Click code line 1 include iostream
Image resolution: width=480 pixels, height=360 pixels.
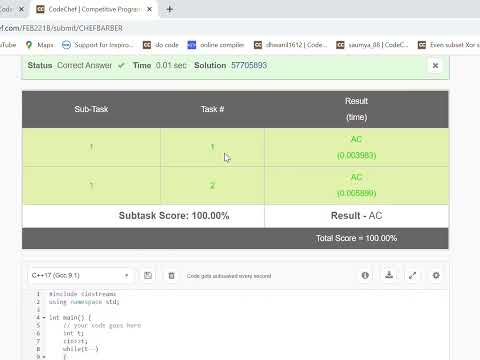coord(82,294)
